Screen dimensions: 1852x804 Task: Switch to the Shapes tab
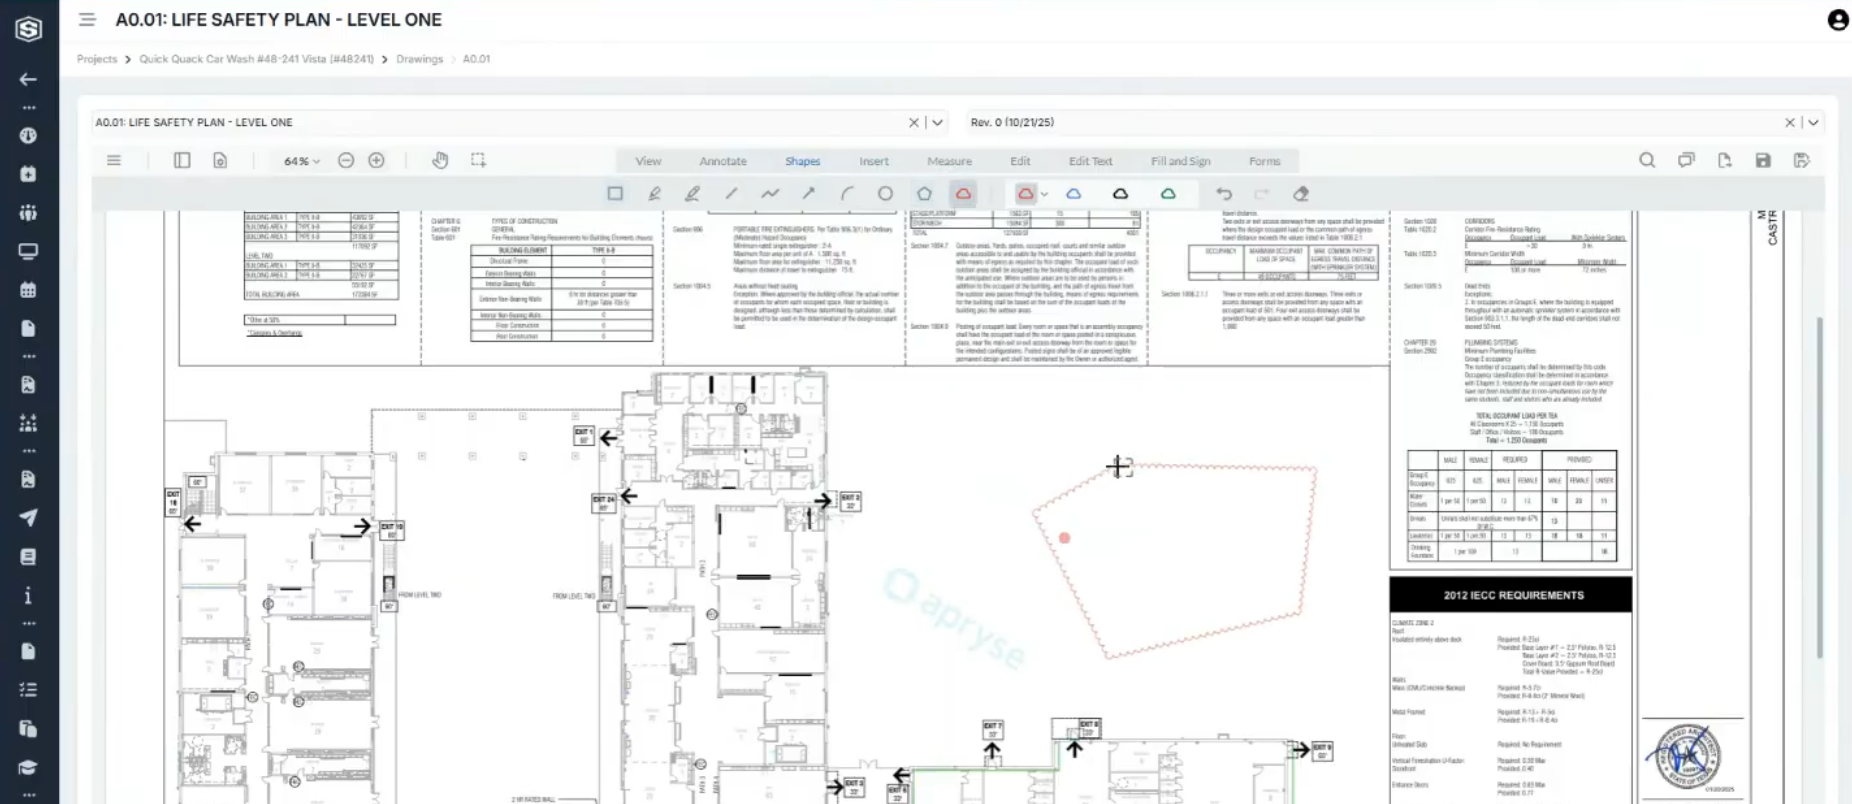coord(802,161)
